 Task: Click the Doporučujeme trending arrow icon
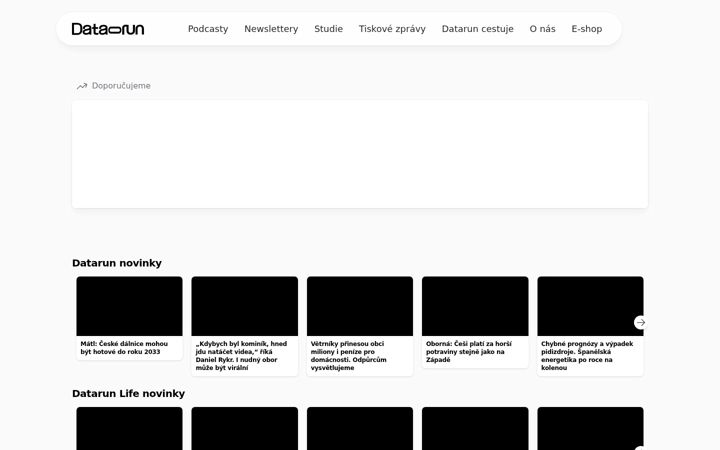(82, 86)
